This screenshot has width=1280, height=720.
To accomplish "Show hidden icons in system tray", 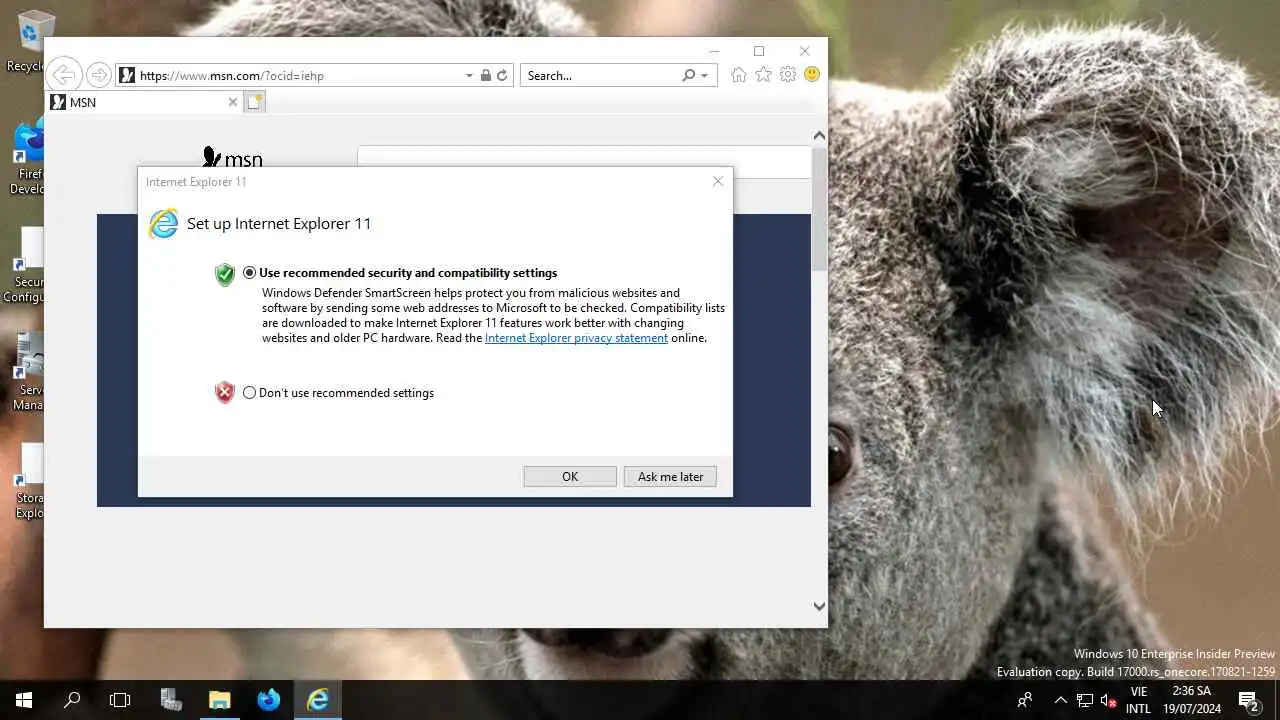I will 1061,700.
